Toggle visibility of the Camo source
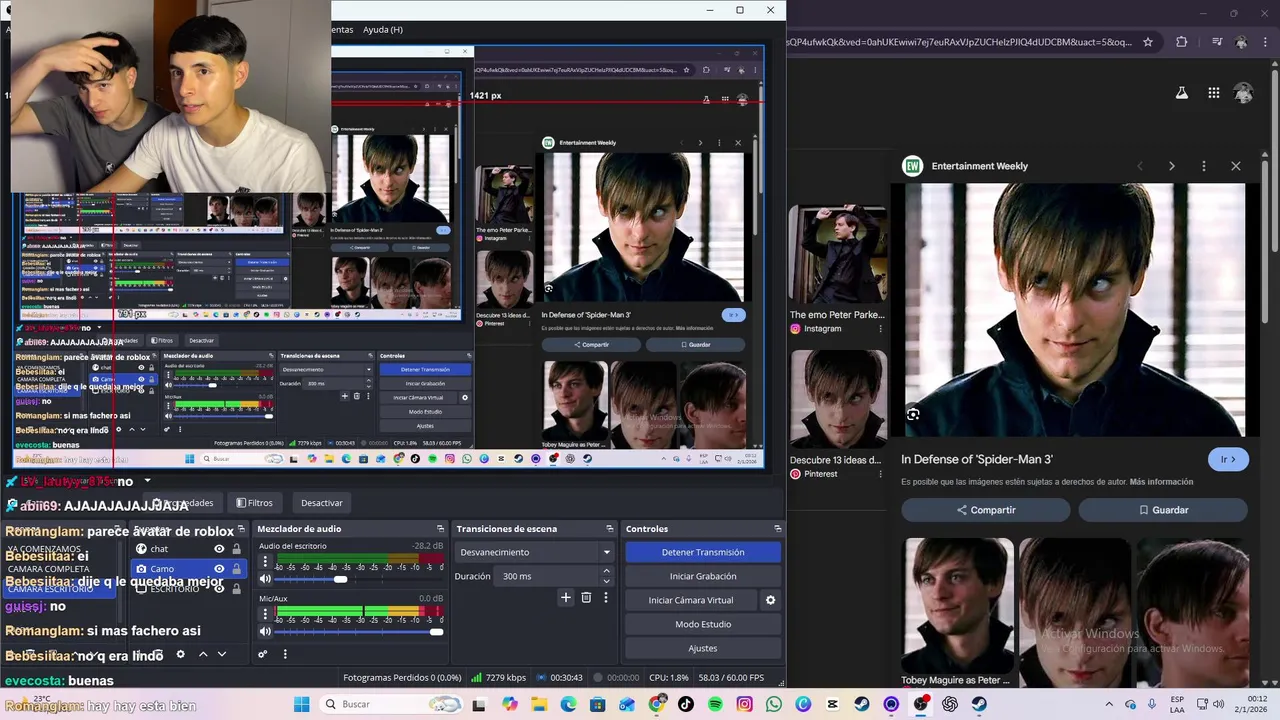 pos(219,569)
